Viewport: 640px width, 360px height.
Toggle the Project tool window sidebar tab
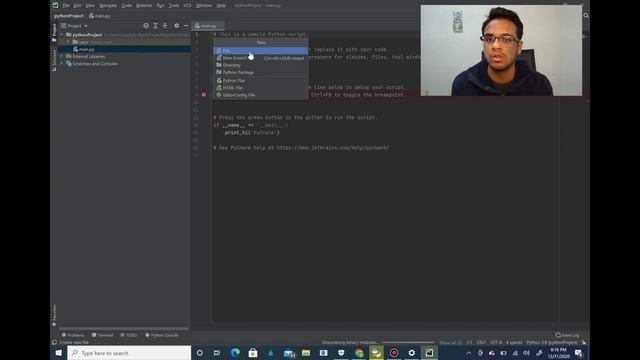54,33
